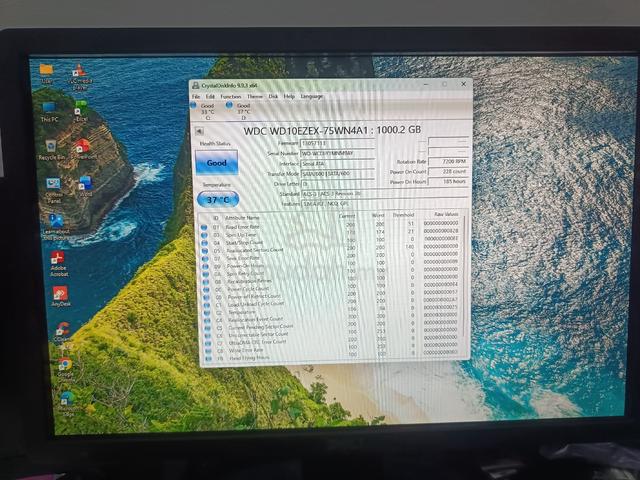The height and width of the screenshot is (480, 640).
Task: Click the Power On Count value field
Action: click(447, 171)
